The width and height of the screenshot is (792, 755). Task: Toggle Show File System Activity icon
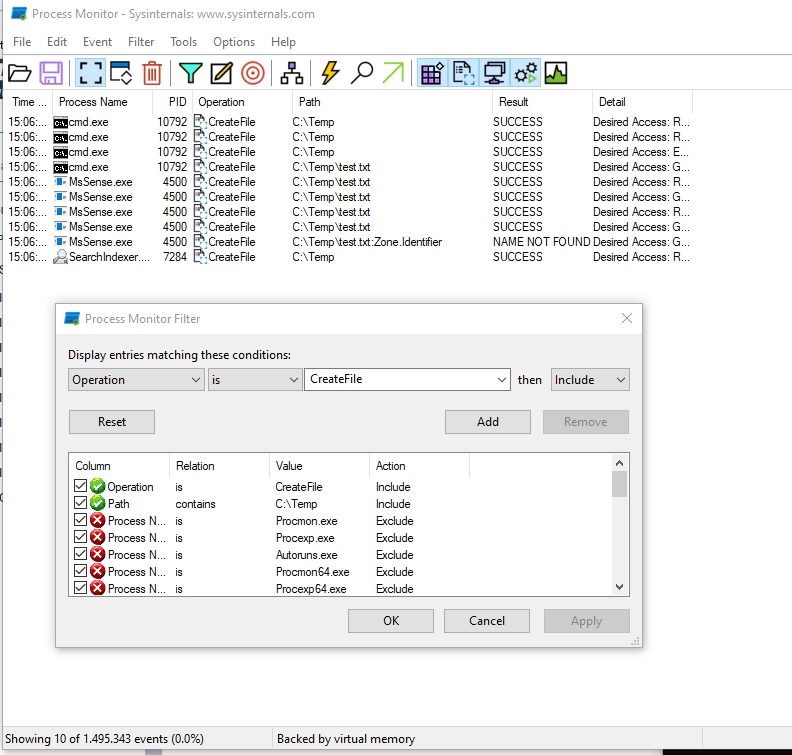[463, 73]
